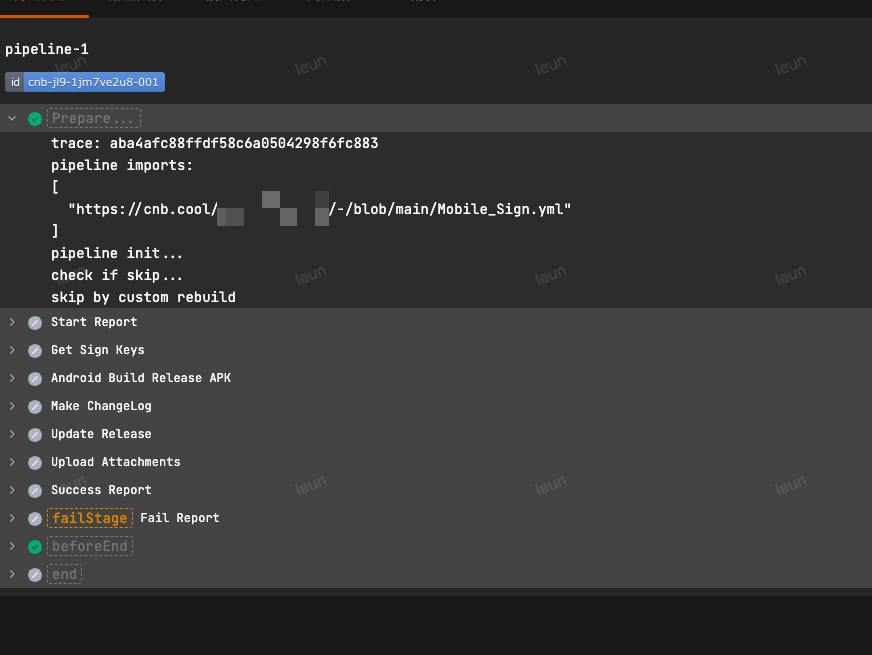Click the green success icon beside Prepare
Viewport: 872px width, 655px height.
pyautogui.click(x=35, y=119)
